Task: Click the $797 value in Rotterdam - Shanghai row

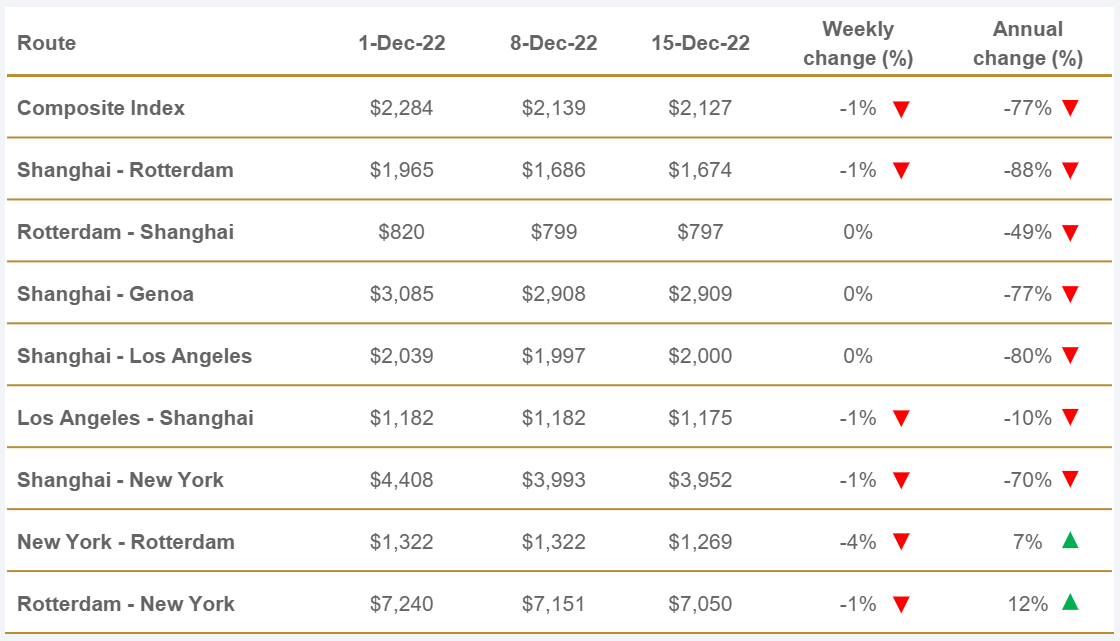Action: tap(700, 232)
